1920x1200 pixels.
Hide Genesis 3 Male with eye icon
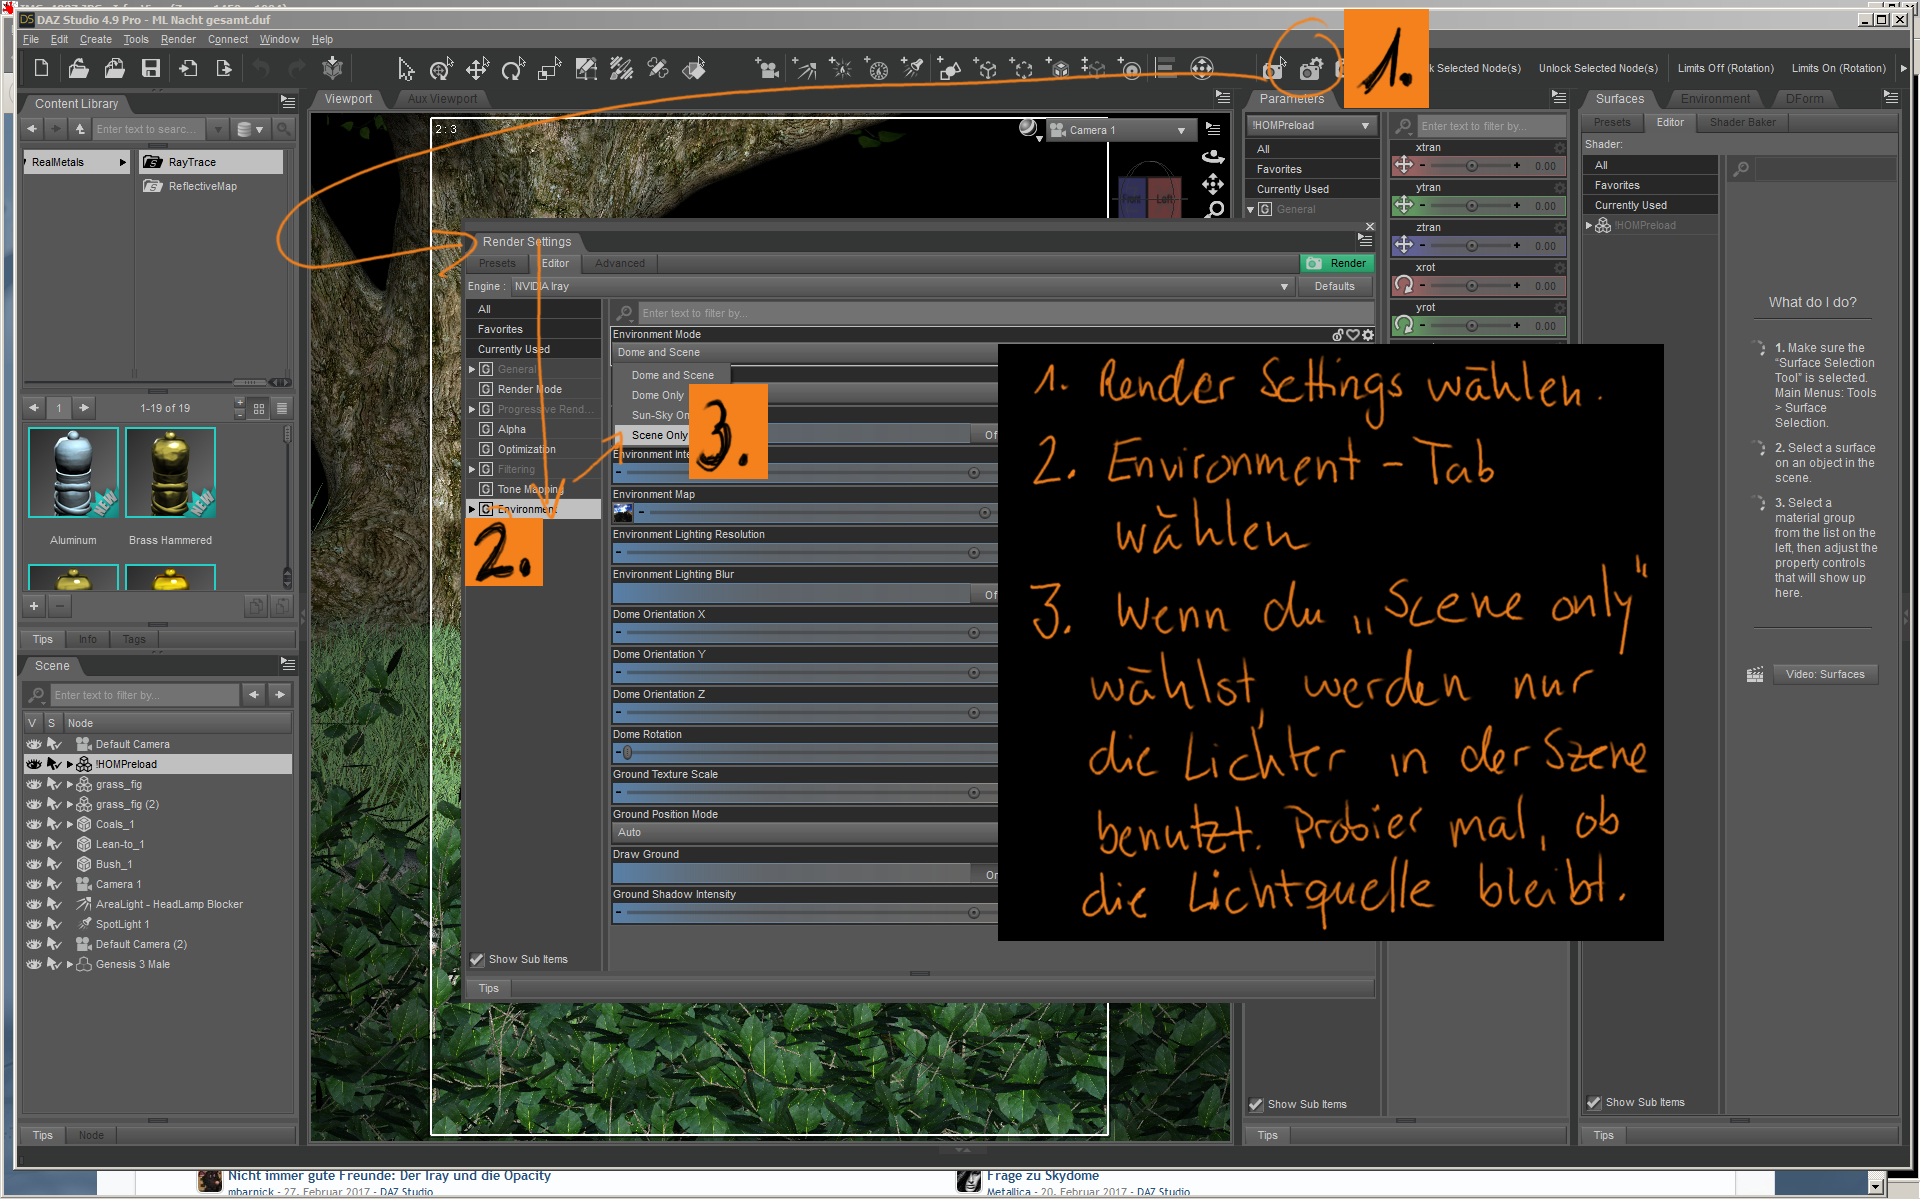coord(33,964)
